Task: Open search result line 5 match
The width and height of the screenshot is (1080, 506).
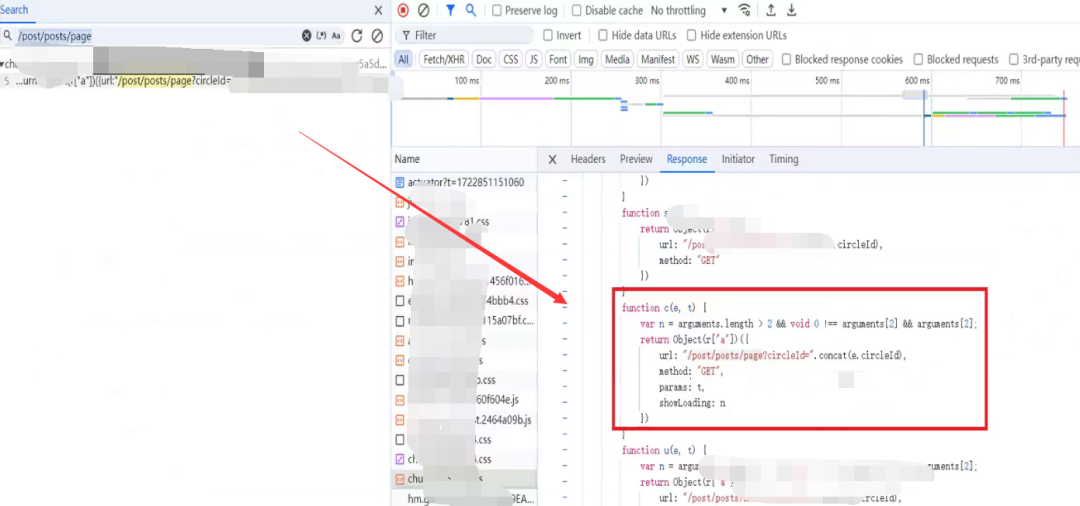Action: tap(195, 82)
